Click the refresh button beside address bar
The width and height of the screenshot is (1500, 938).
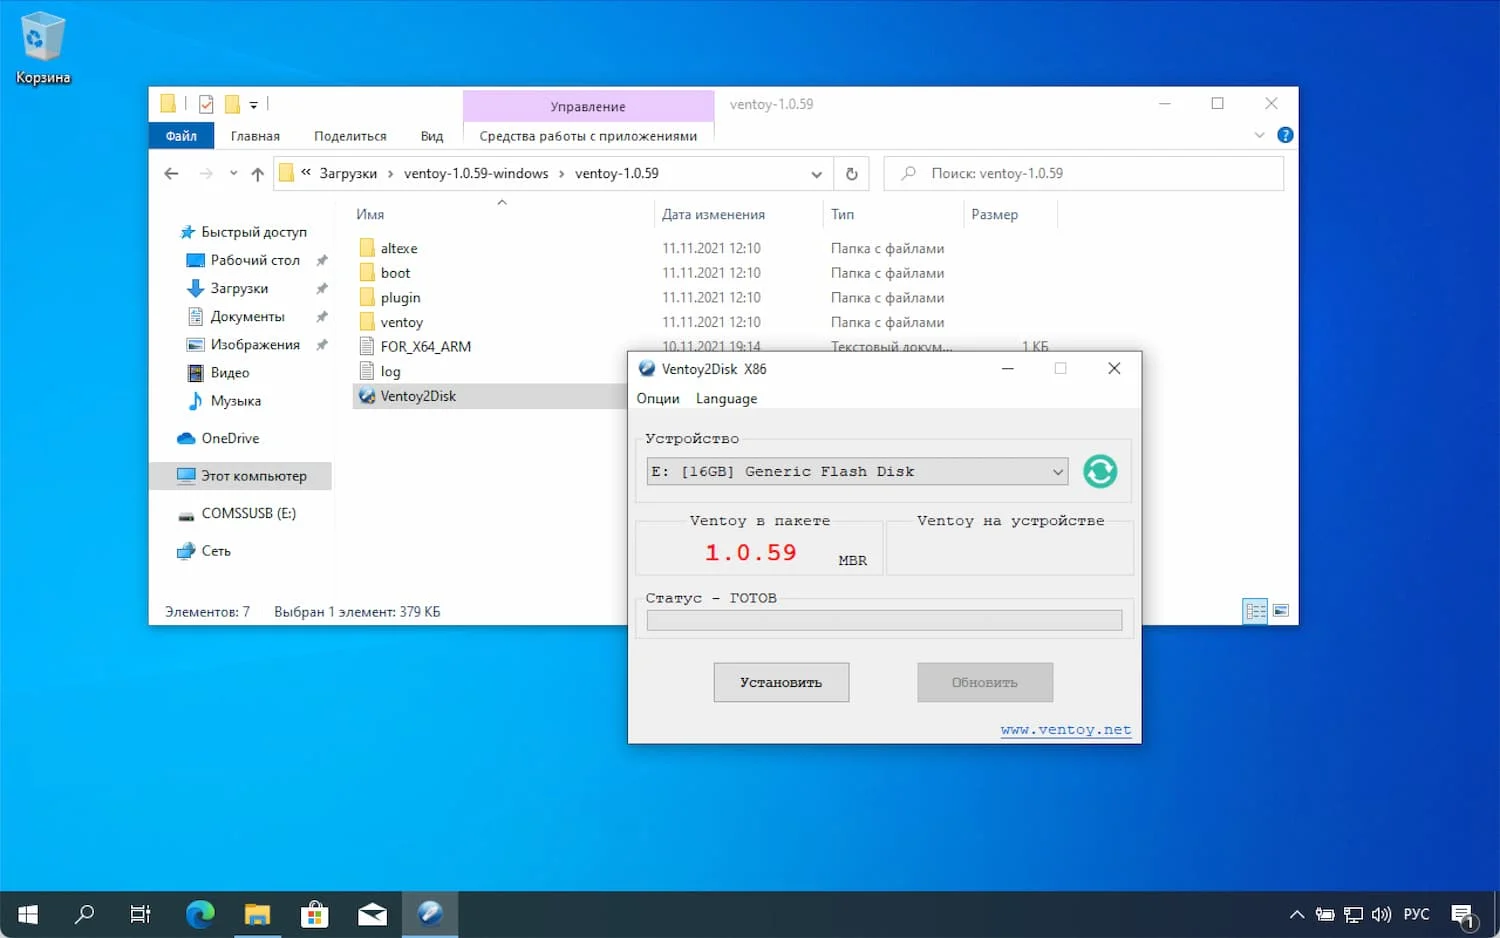[851, 174]
